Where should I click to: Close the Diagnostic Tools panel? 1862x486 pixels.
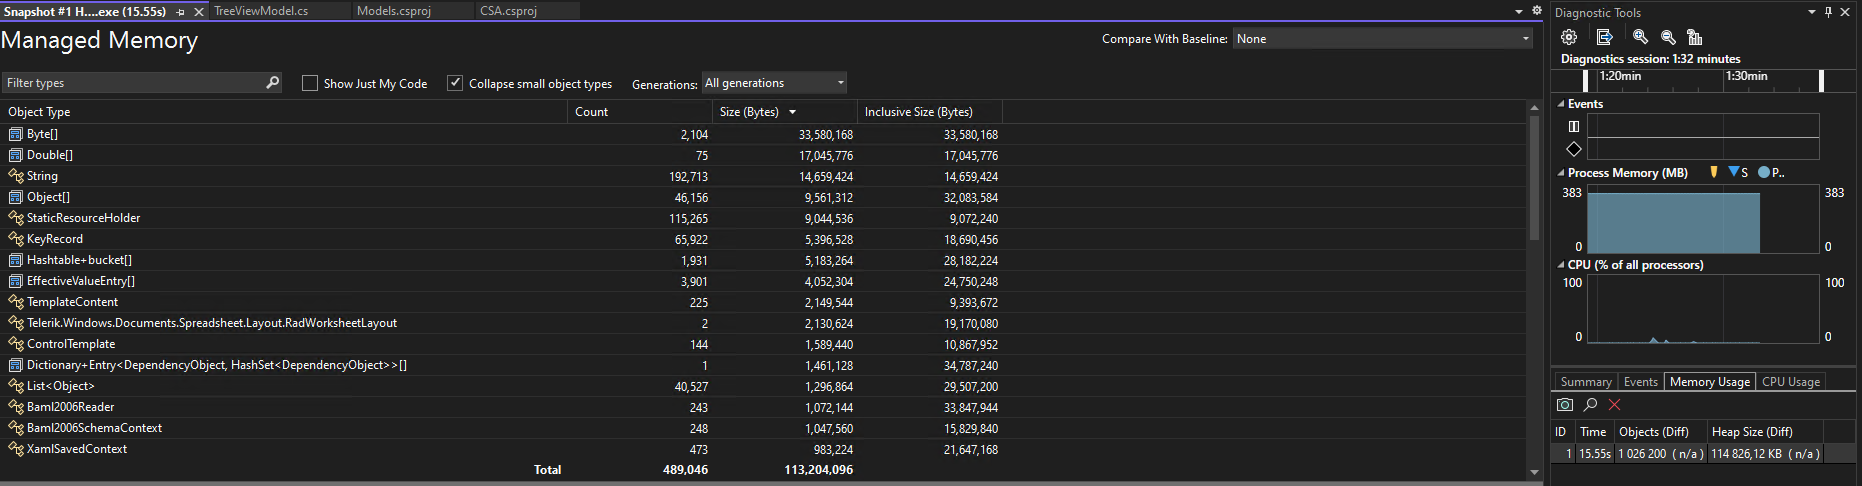tap(1845, 12)
